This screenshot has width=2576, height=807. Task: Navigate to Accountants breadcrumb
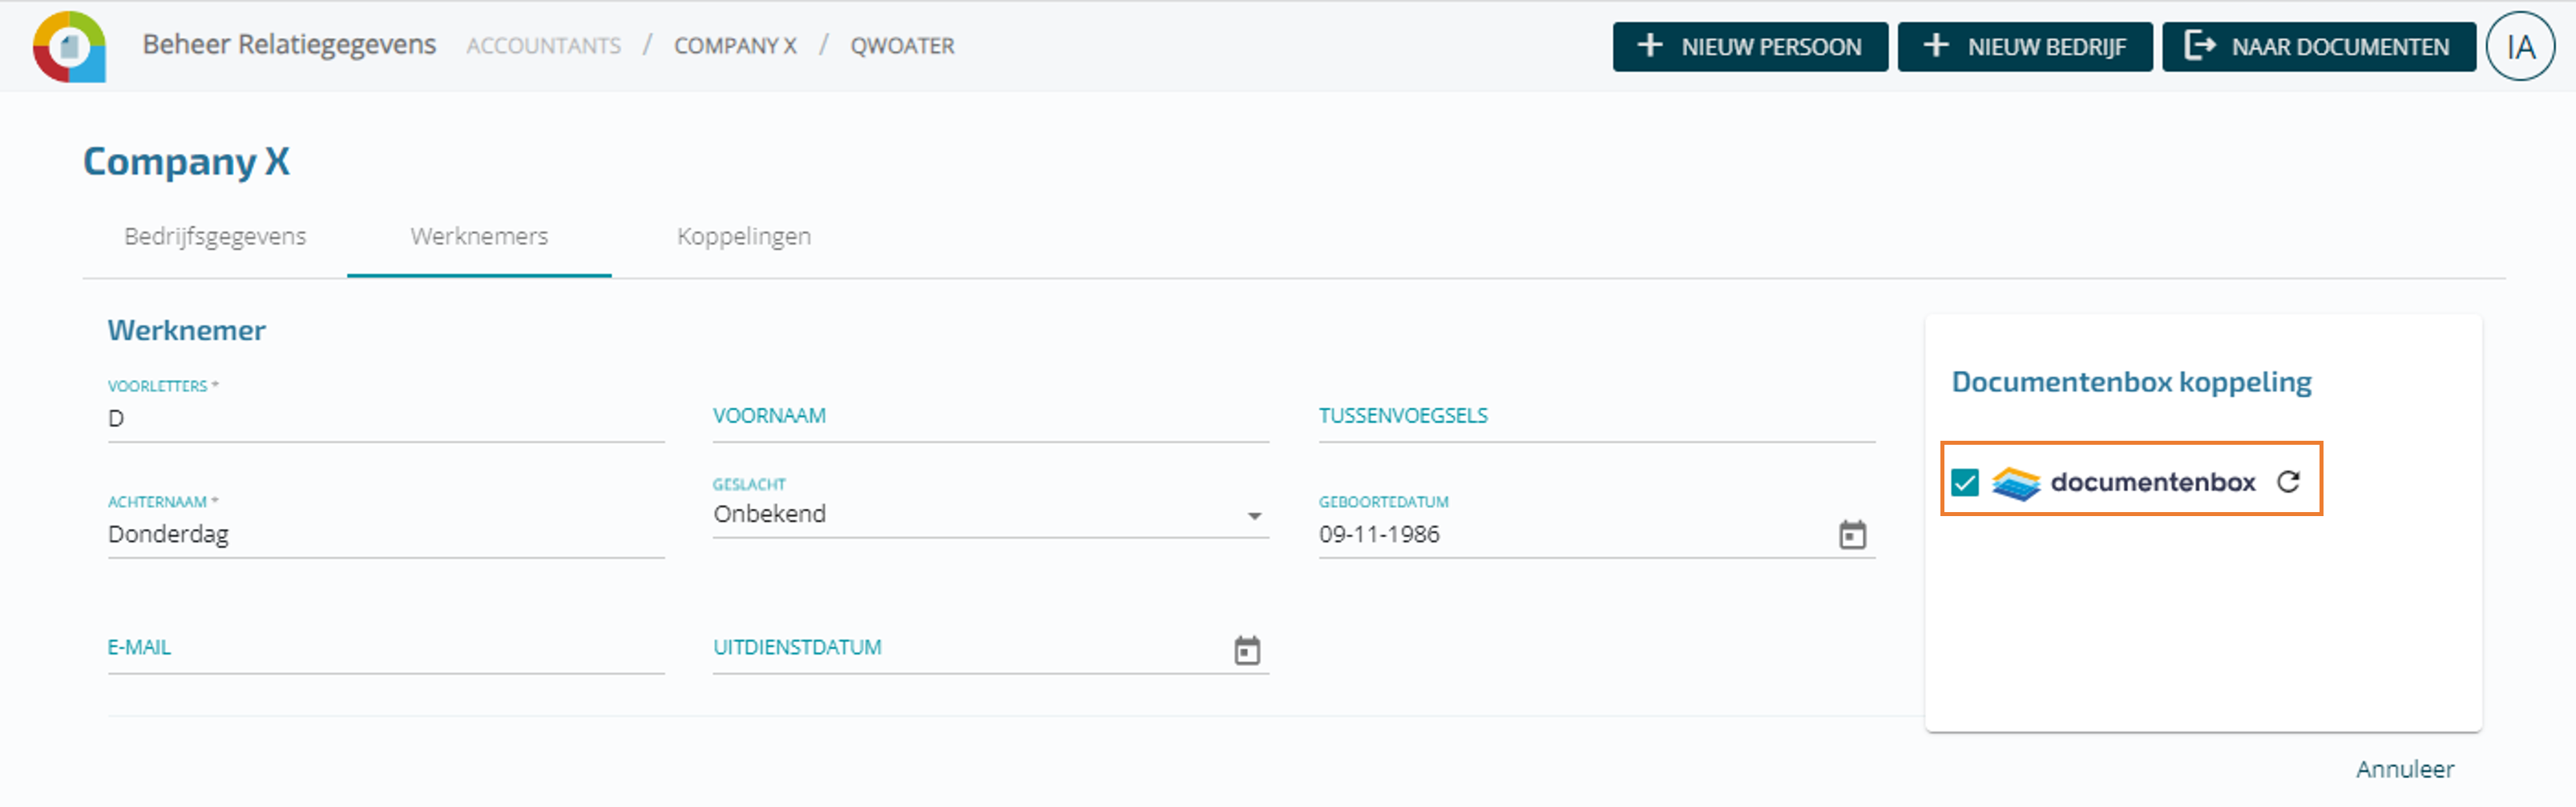click(x=543, y=46)
